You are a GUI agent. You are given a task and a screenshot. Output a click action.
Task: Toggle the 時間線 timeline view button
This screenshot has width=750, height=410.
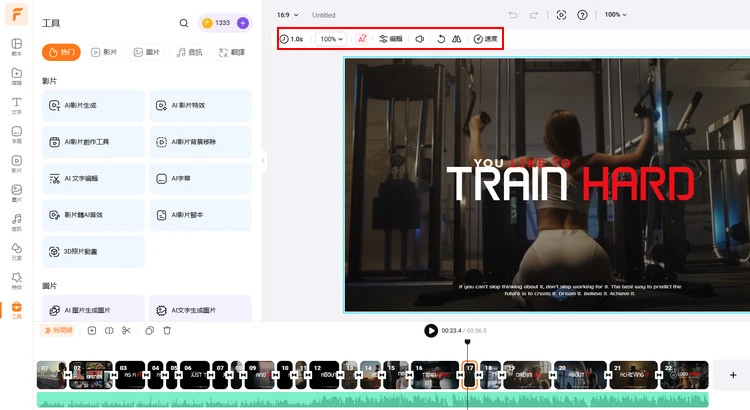click(x=58, y=331)
